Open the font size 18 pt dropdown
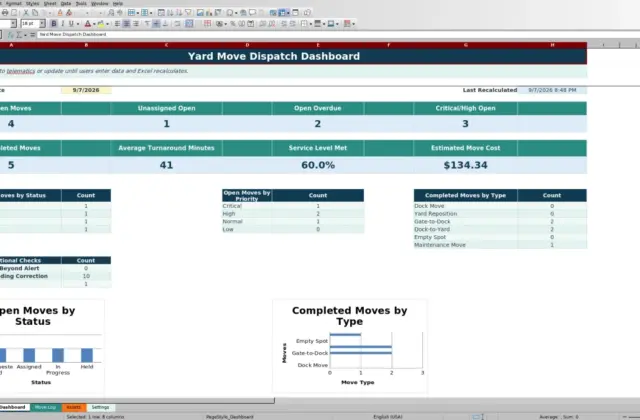This screenshot has width=640, height=420. [x=42, y=24]
